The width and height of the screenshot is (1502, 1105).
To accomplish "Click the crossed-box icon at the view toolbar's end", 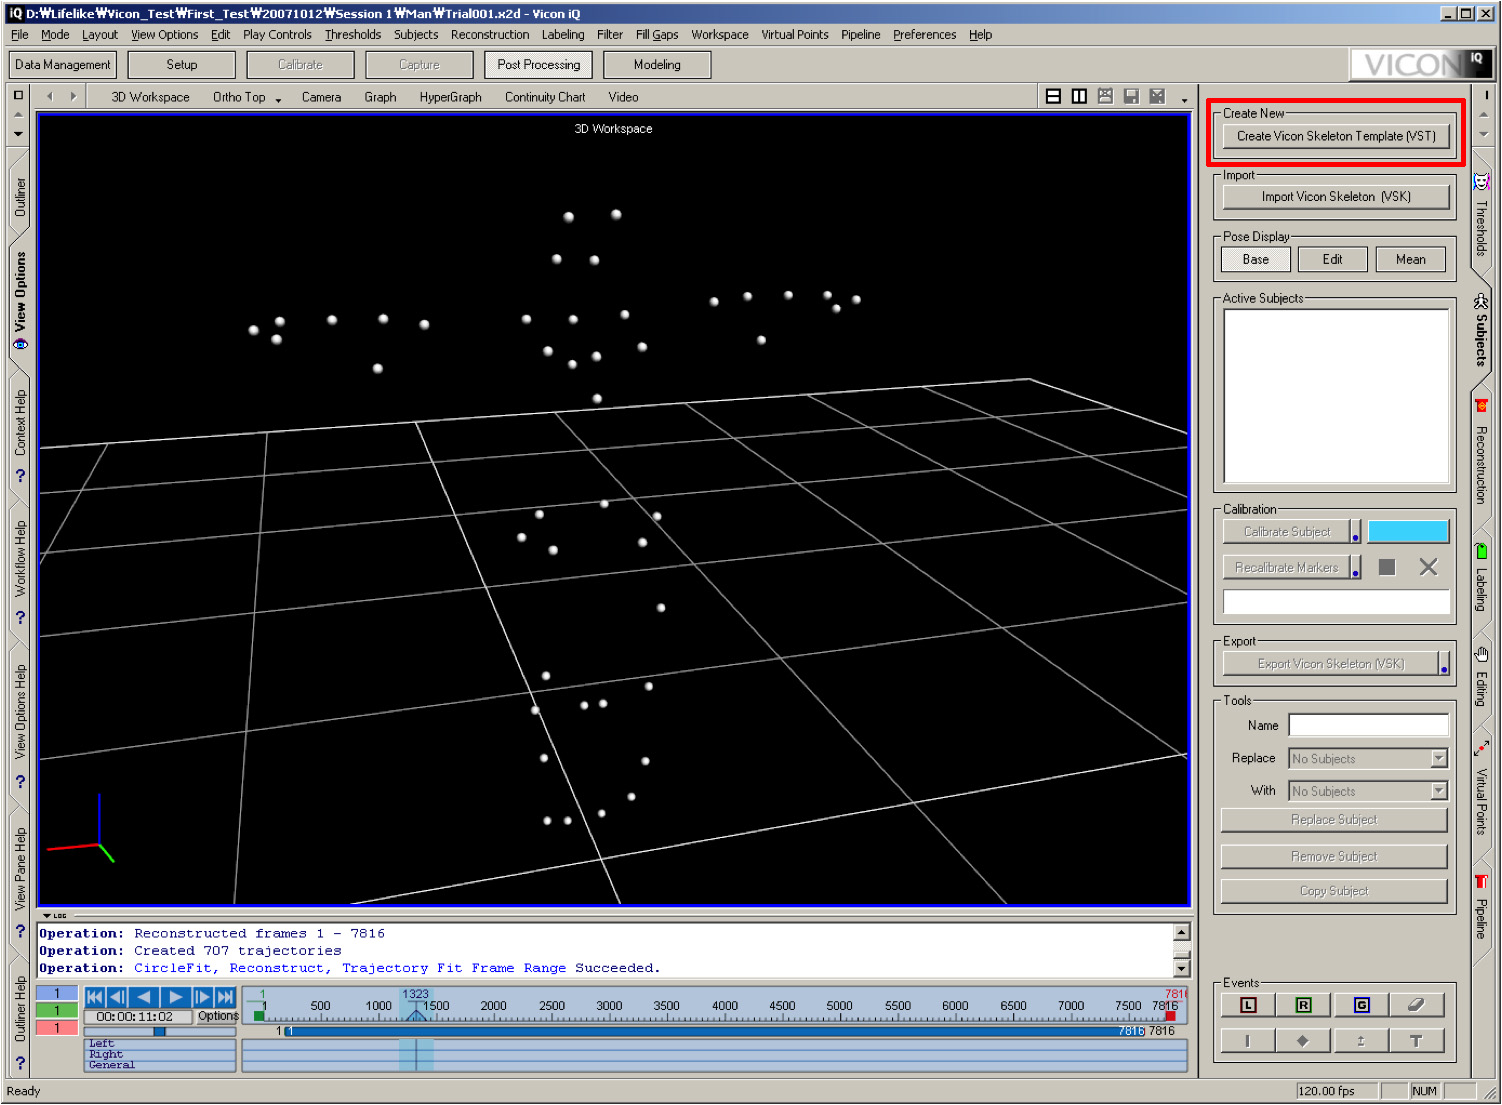I will (x=1157, y=97).
